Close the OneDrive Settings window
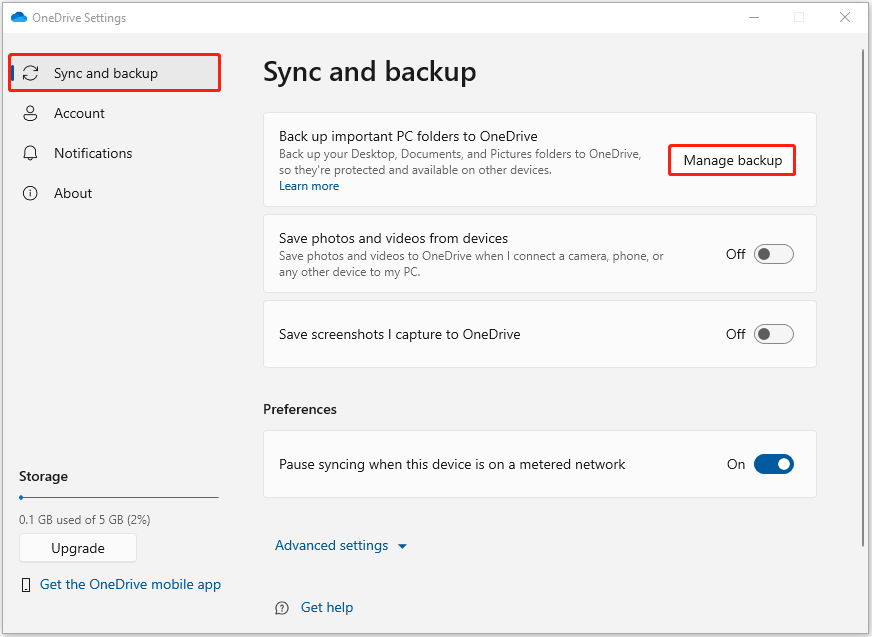Screen dimensions: 872x637 click(845, 17)
